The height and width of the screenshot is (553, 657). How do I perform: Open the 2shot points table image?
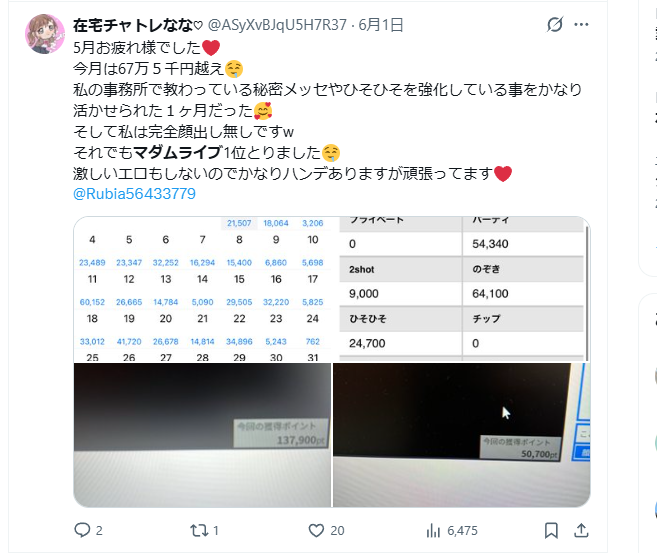point(462,289)
